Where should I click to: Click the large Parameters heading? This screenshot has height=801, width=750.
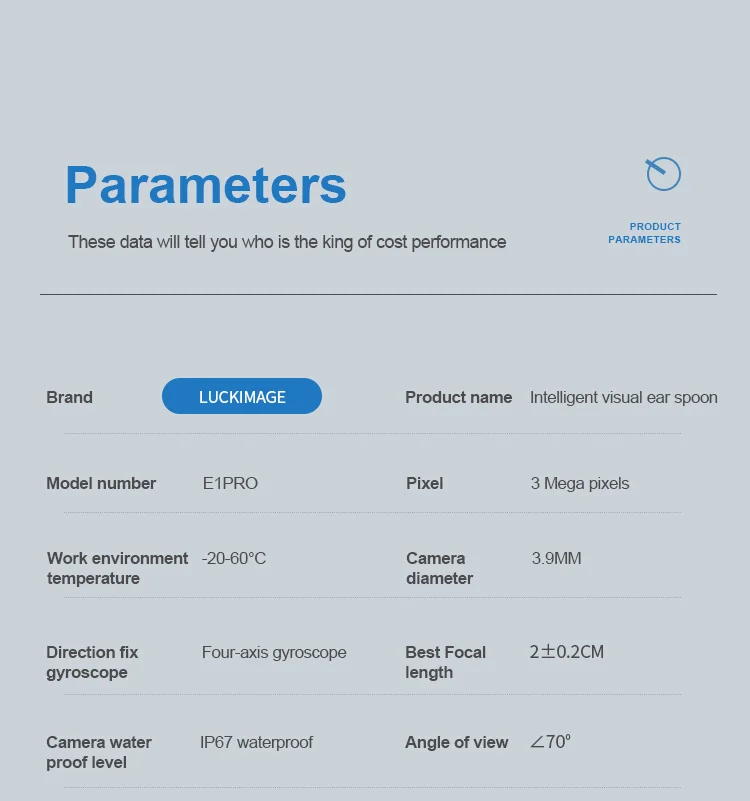pos(206,185)
